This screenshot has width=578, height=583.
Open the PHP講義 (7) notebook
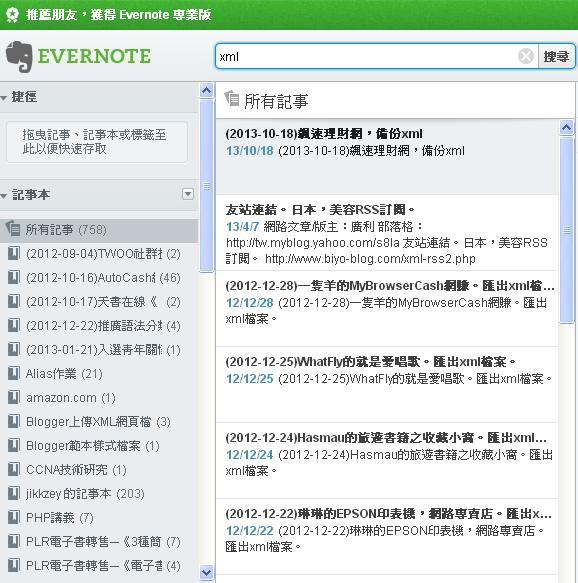[x=99, y=518]
